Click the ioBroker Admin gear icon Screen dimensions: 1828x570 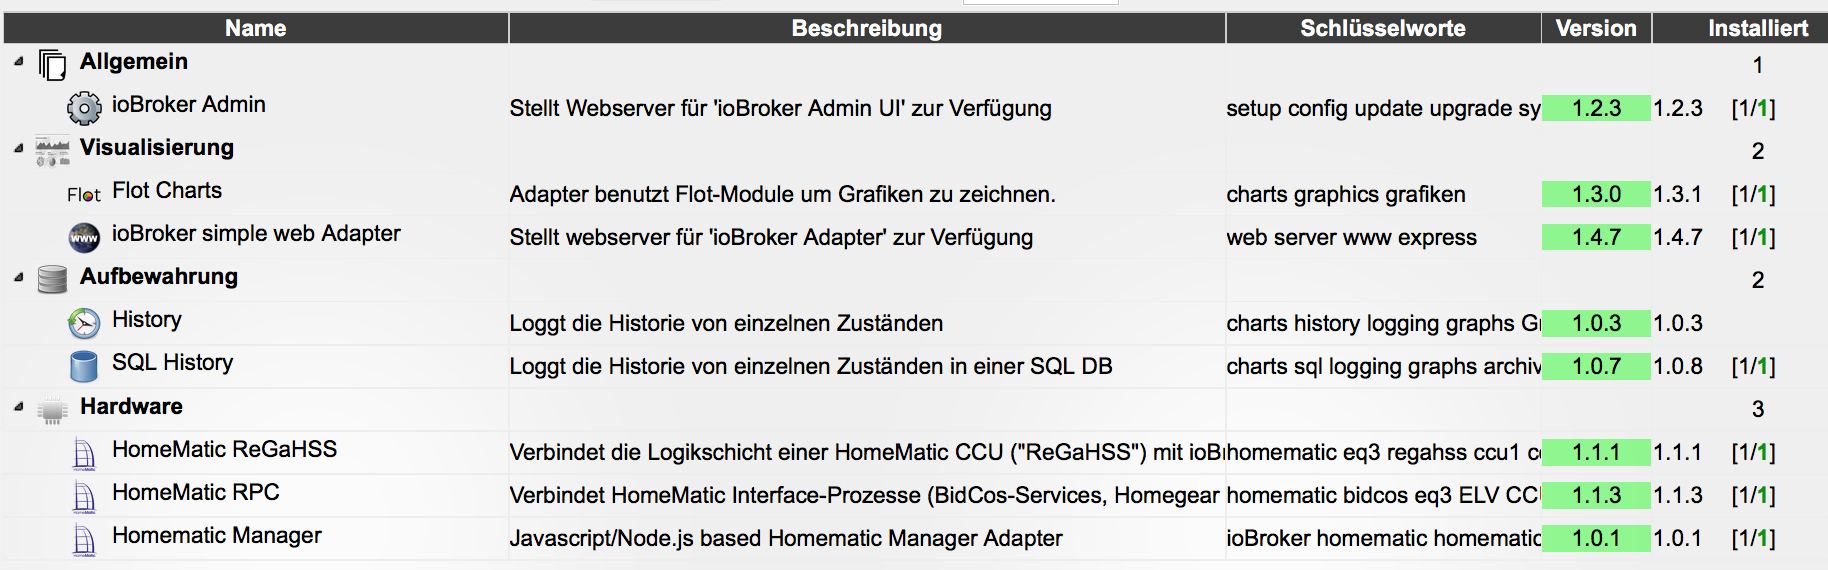pos(84,107)
